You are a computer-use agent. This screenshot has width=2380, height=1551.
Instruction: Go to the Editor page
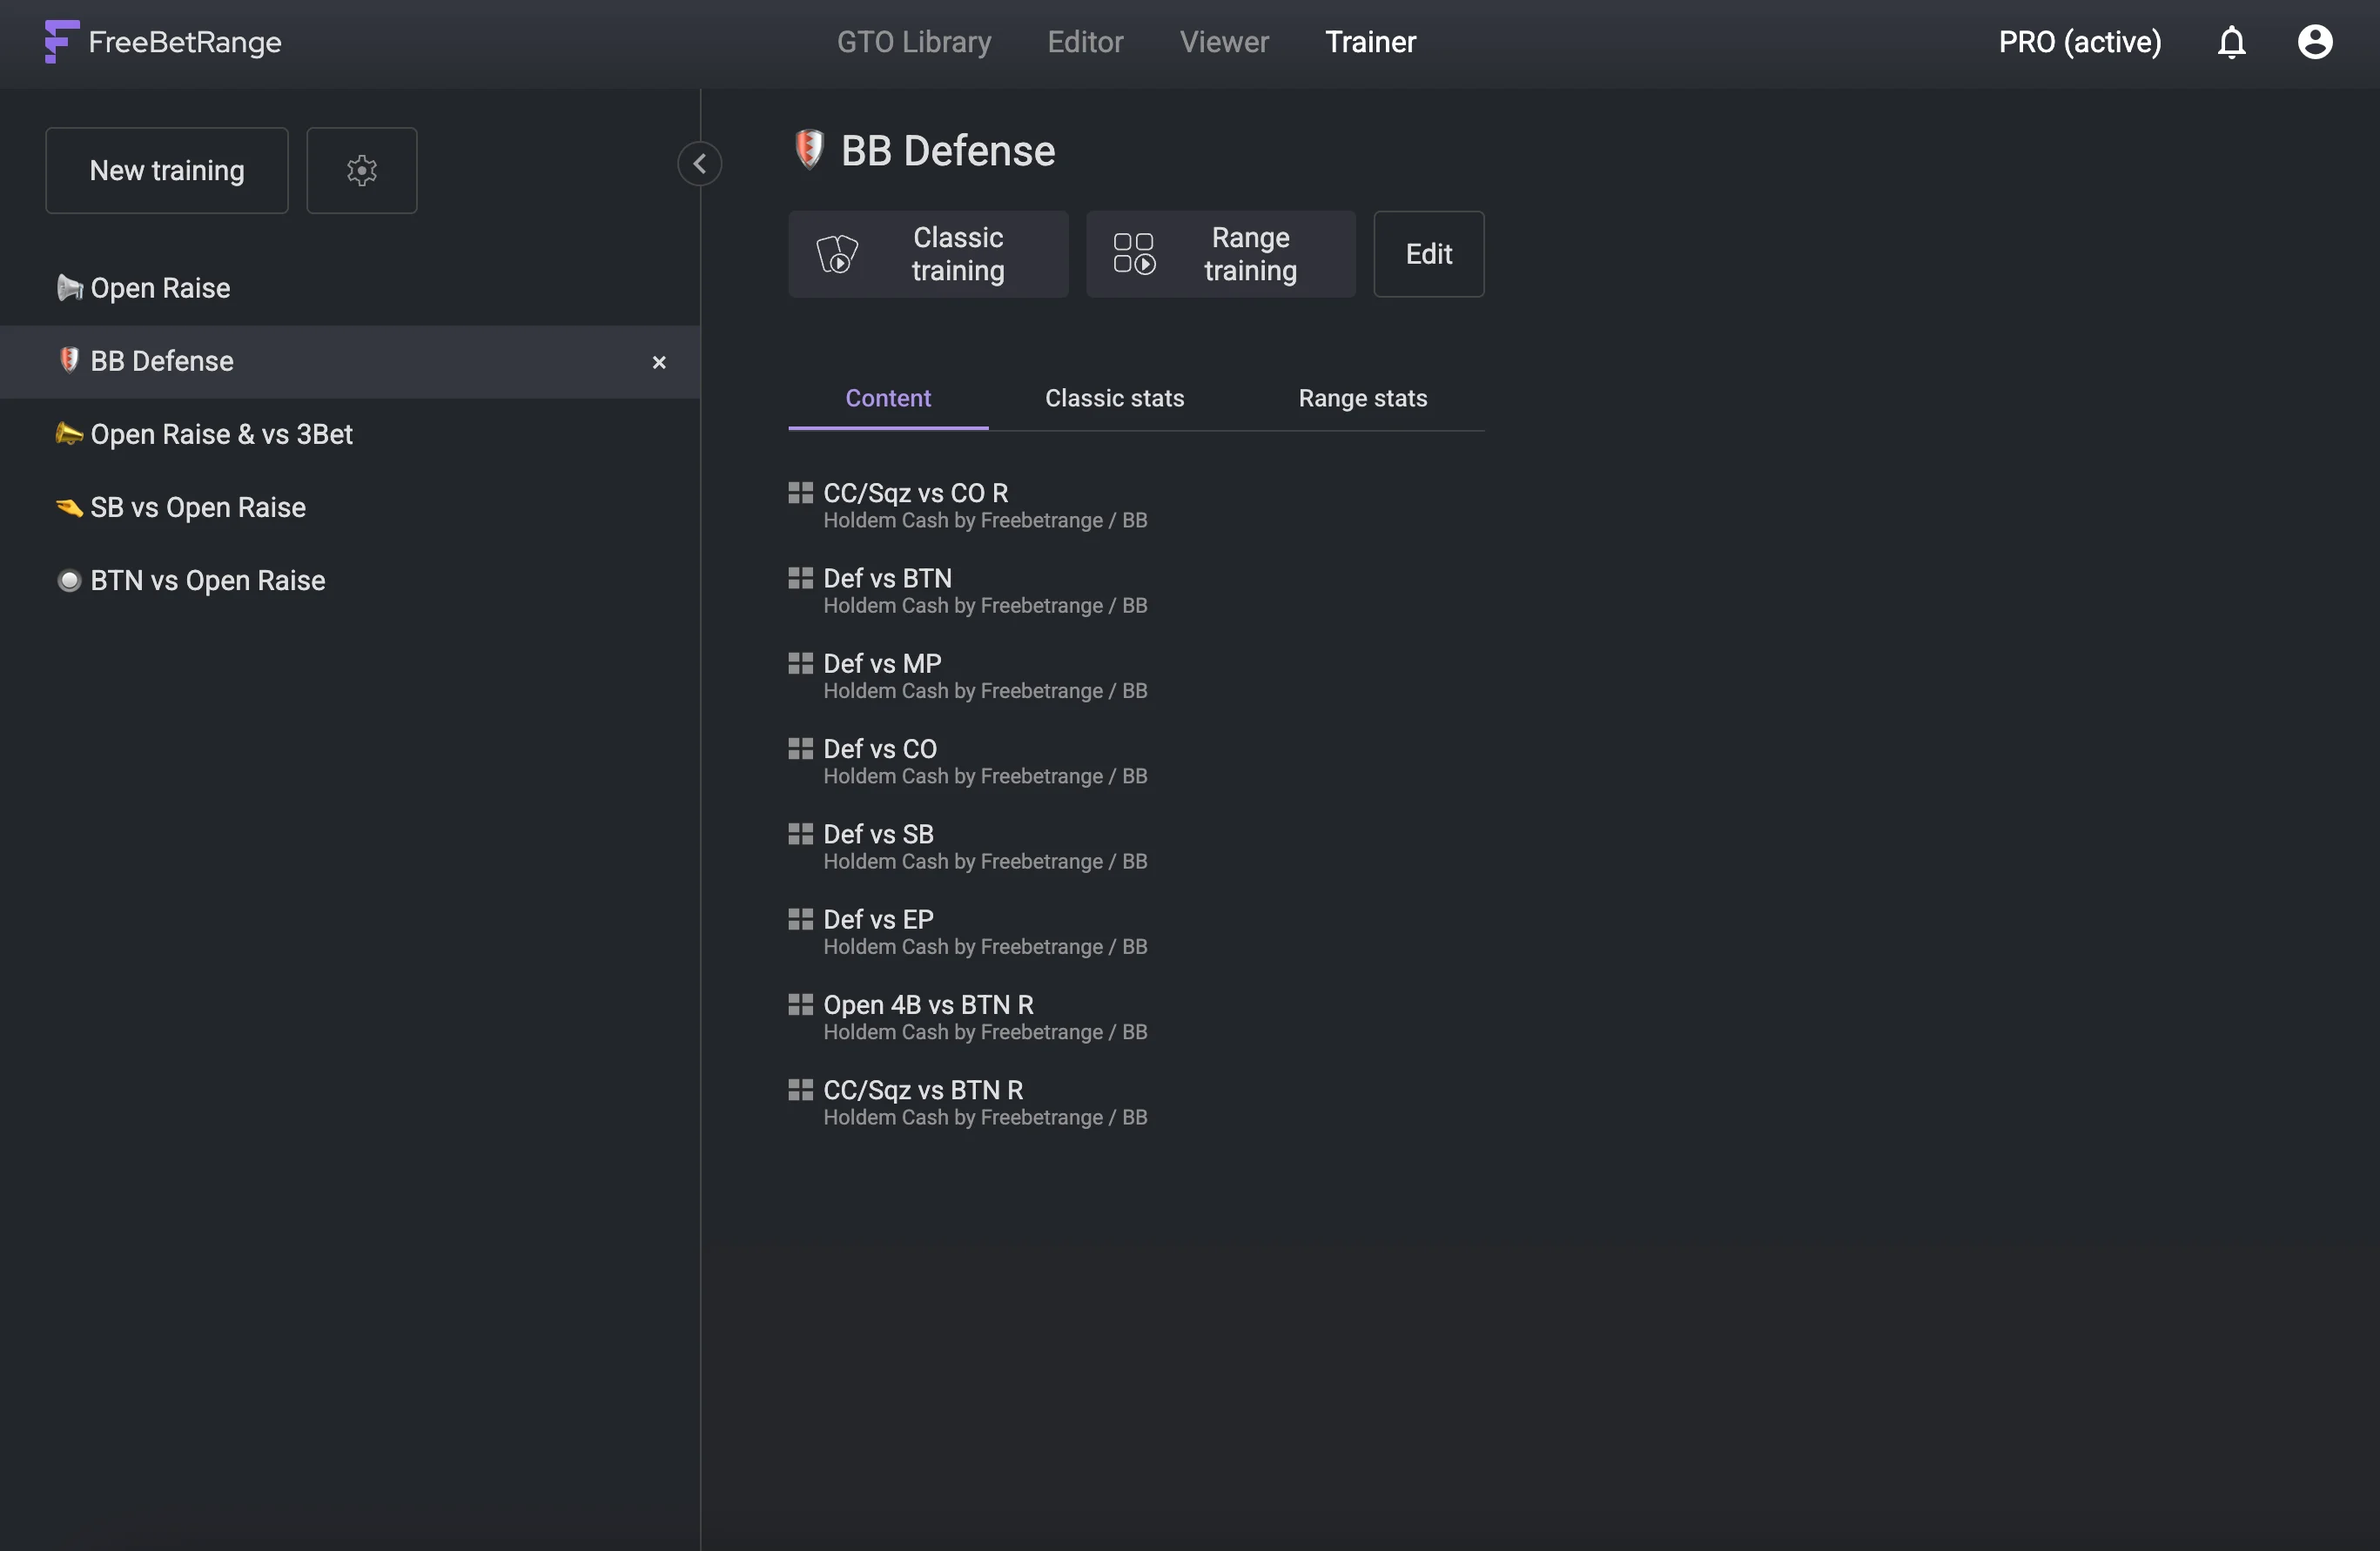[1085, 42]
